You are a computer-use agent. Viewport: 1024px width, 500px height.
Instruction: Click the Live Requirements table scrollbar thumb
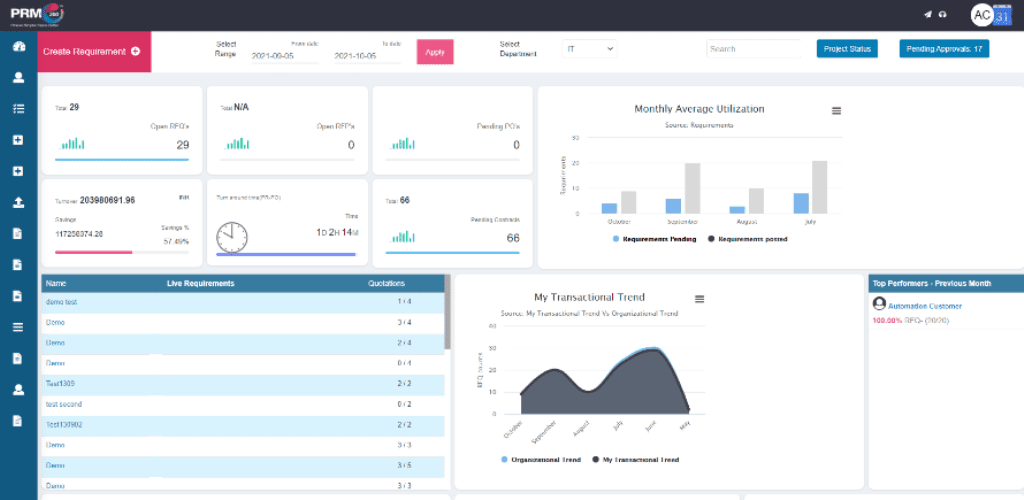point(447,312)
